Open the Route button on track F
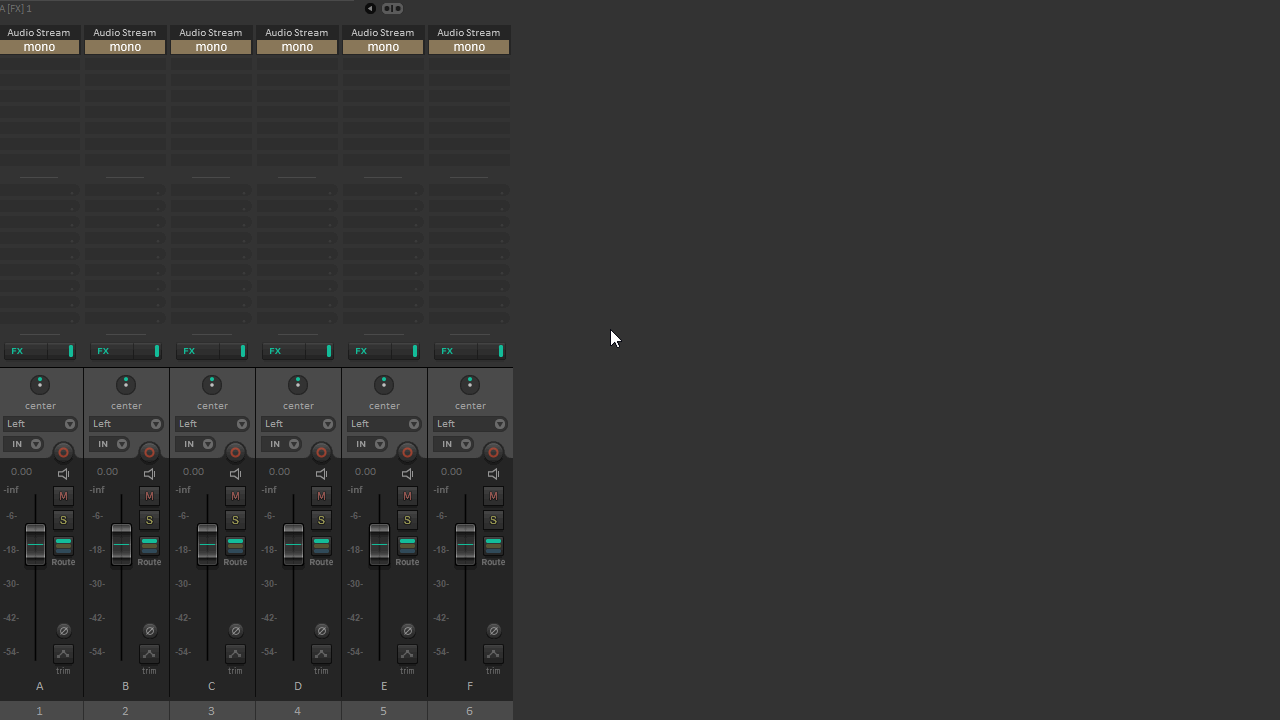1280x720 pixels. pos(493,545)
